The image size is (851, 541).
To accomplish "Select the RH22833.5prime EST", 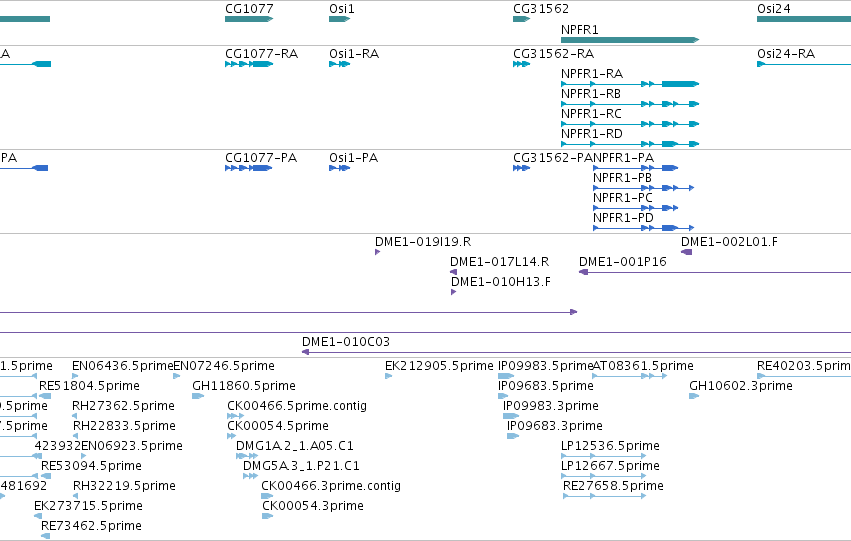I will click(x=75, y=435).
